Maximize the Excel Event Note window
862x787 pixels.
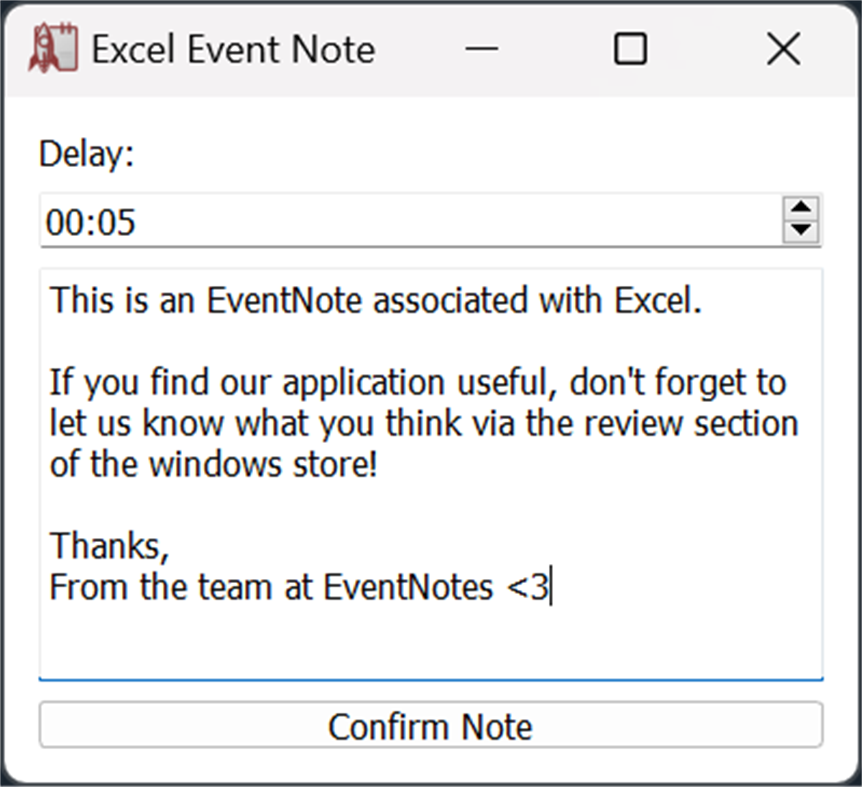coord(630,48)
